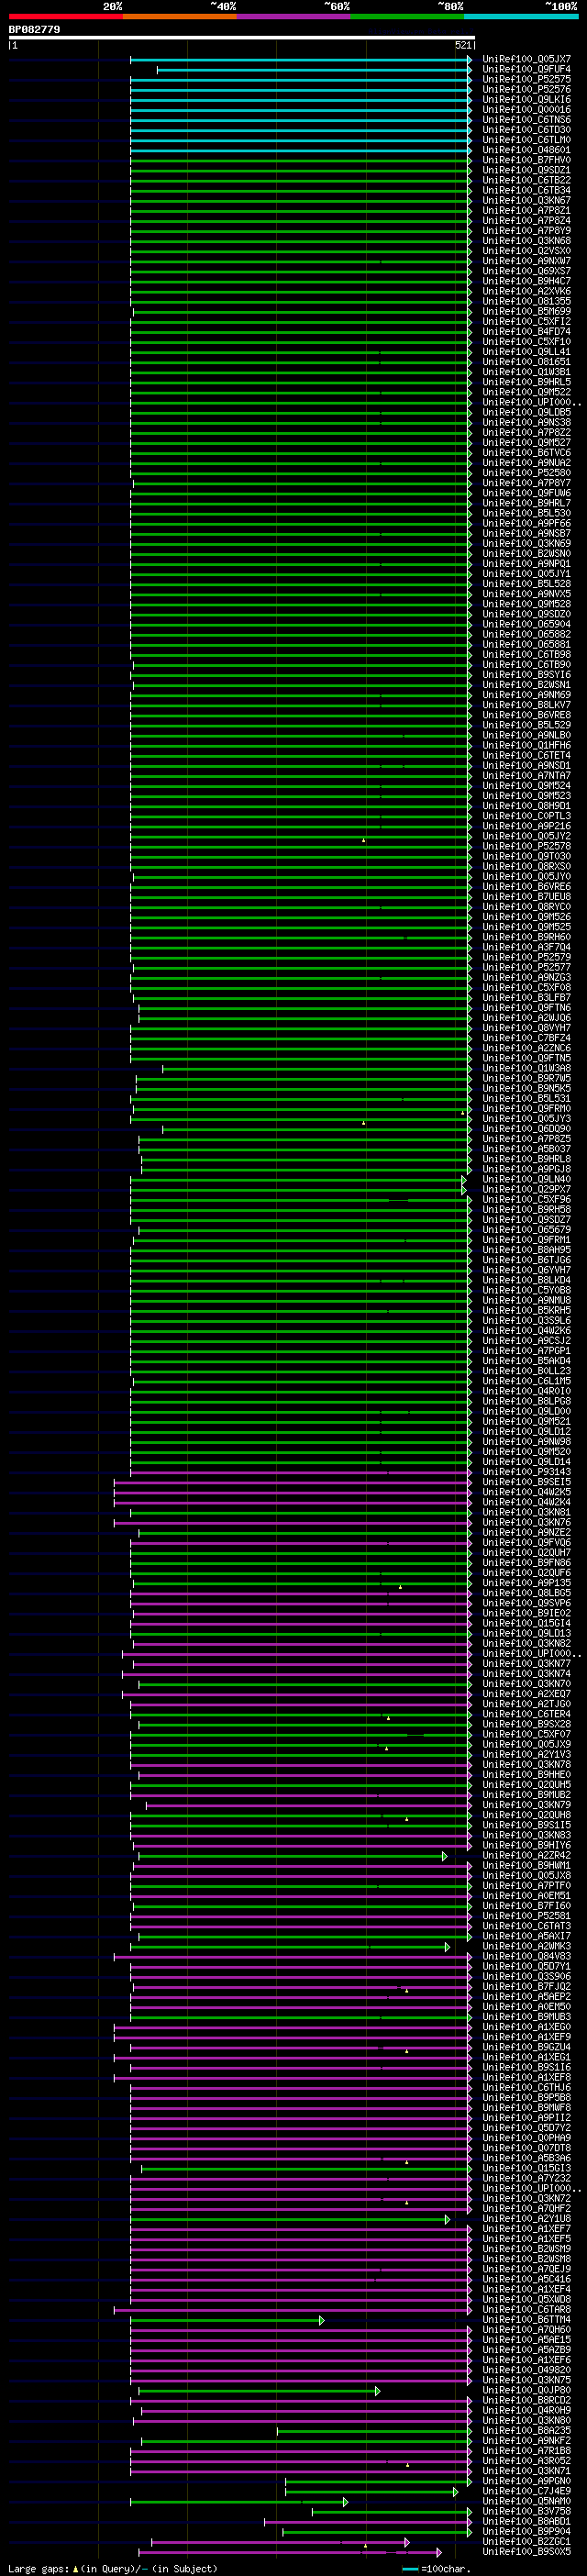Select hit label UniRef100_A2Y1U8
Screen dimensions: 587x2576
click(527, 2219)
